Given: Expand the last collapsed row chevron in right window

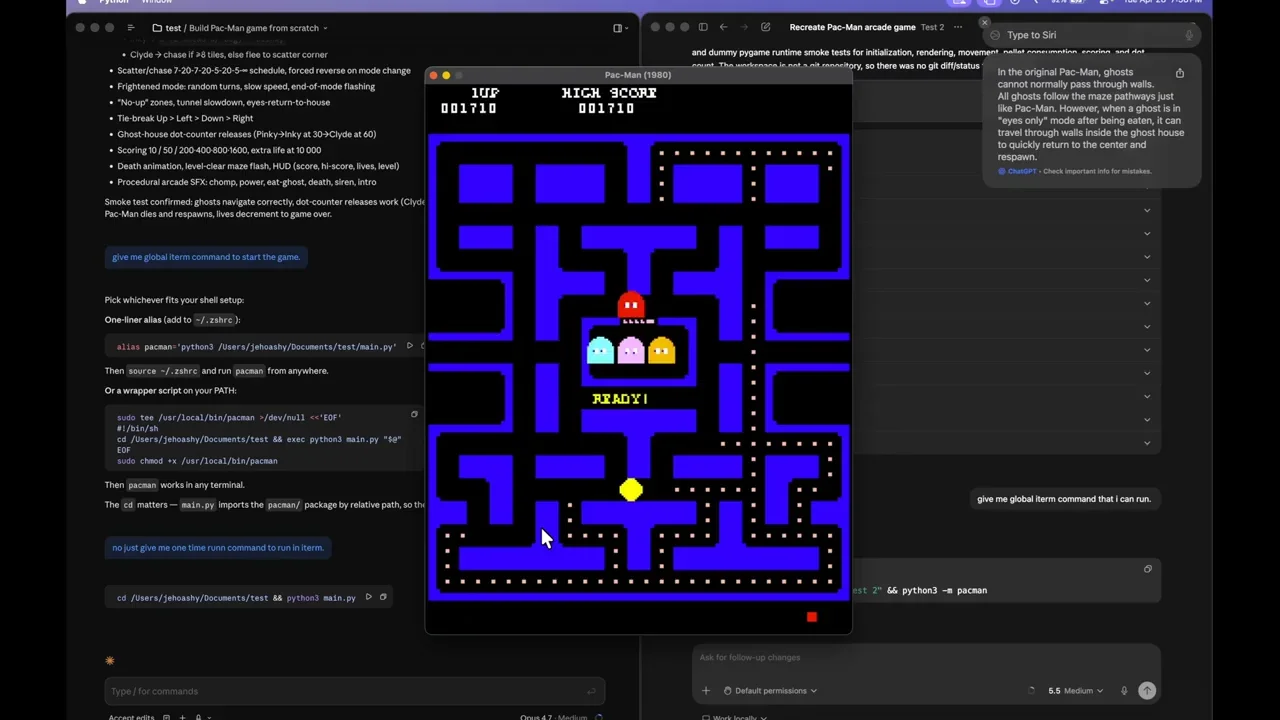Looking at the screenshot, I should [1147, 442].
